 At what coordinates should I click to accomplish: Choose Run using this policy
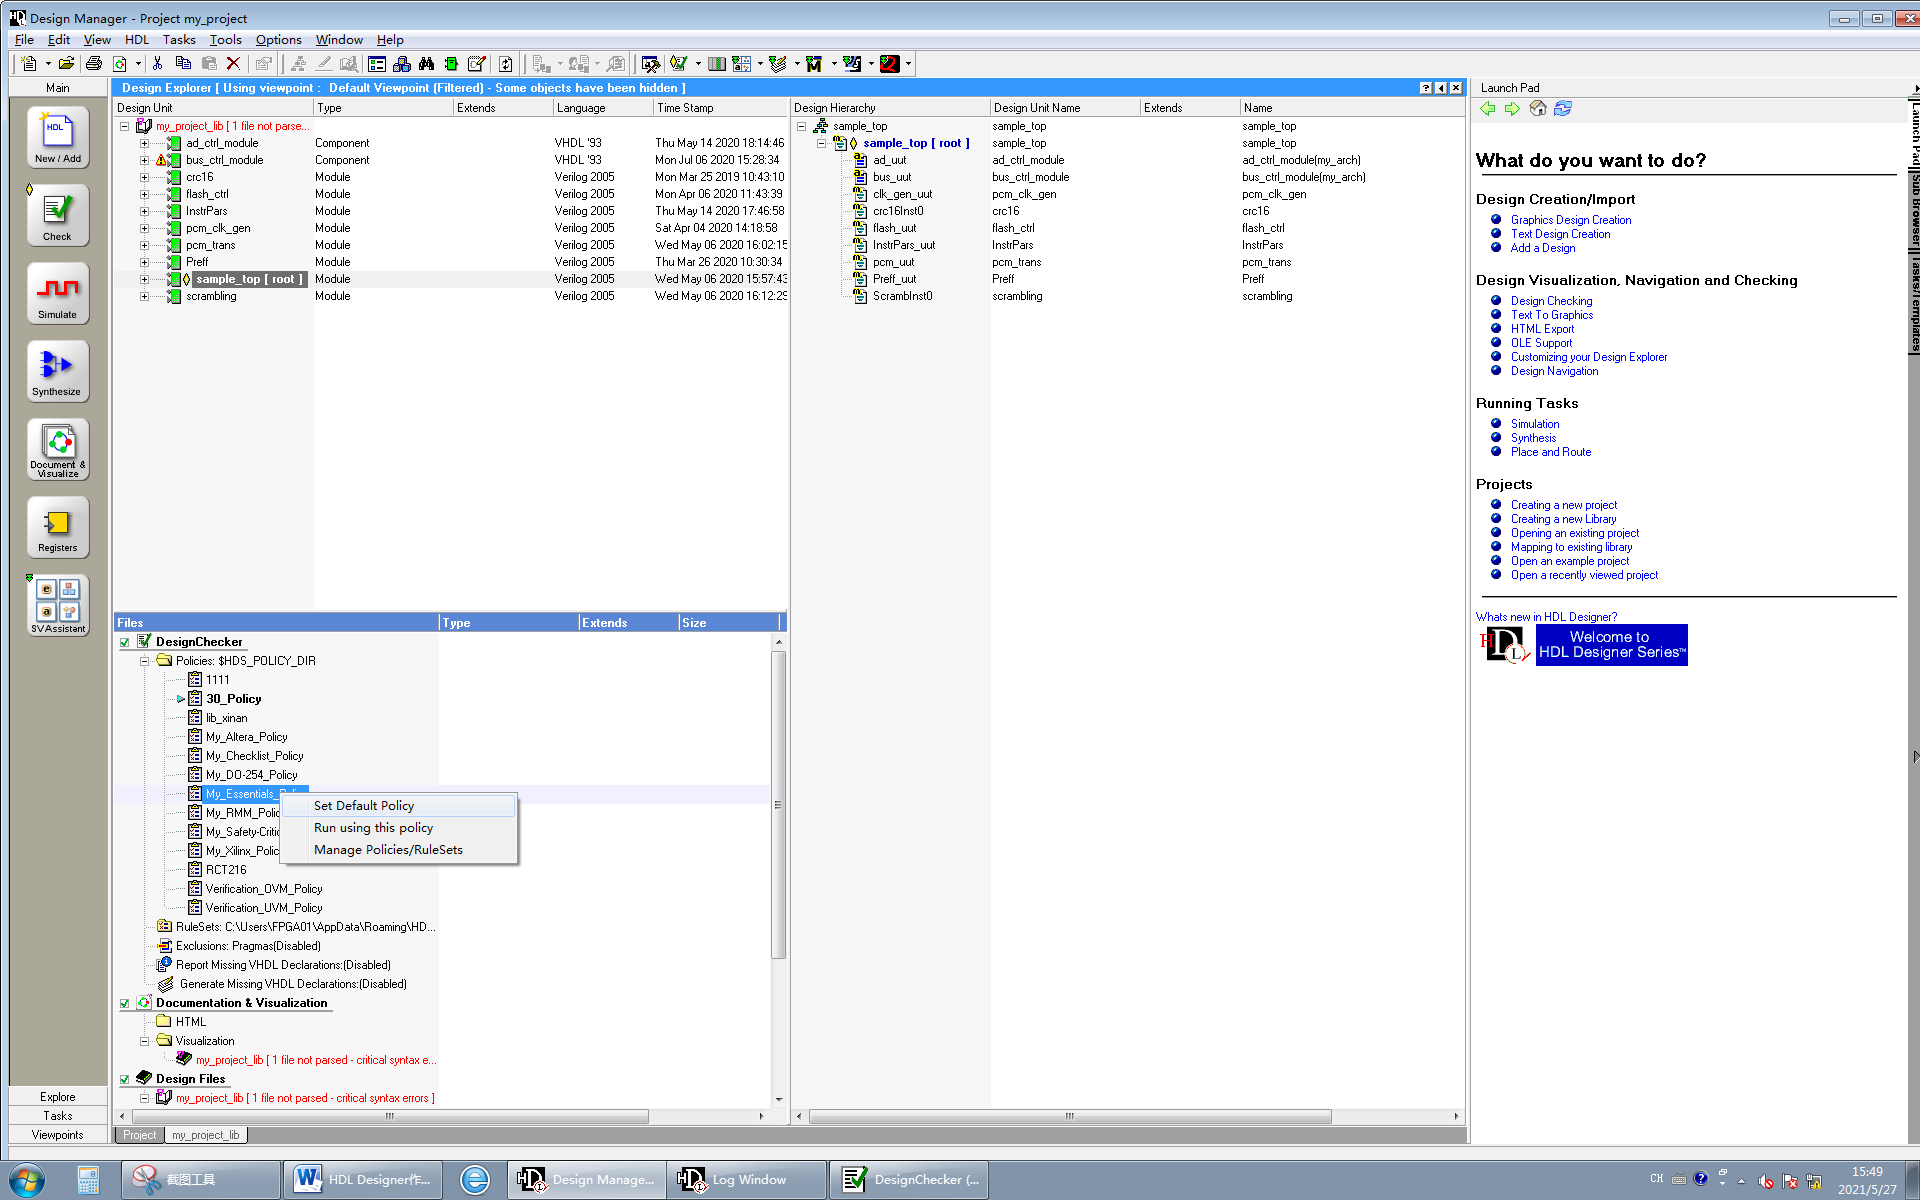[x=373, y=828]
